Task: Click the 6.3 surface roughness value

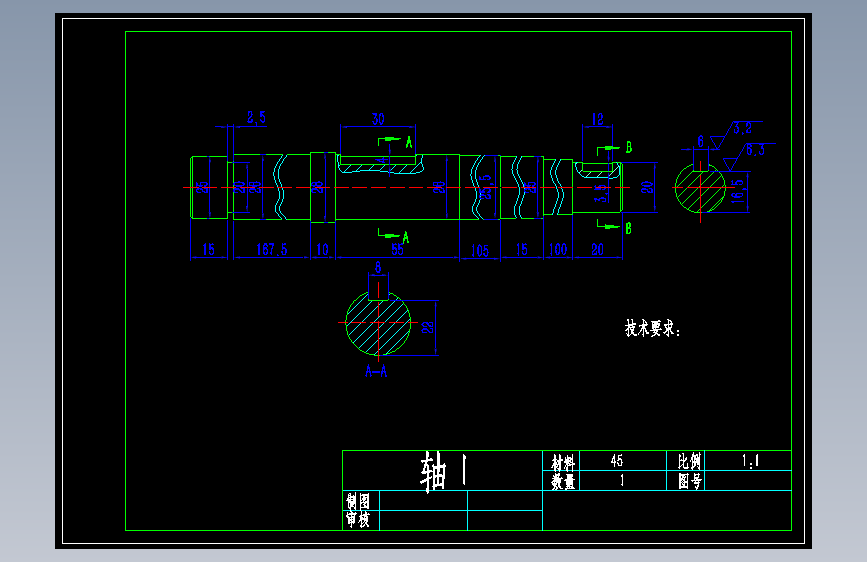Action: coord(755,150)
